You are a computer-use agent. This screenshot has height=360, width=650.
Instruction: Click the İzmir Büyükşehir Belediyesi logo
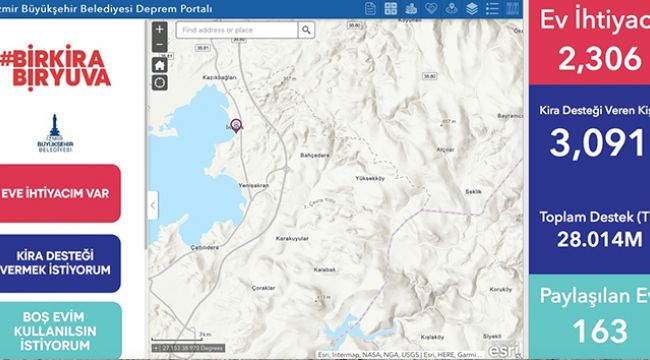click(x=55, y=134)
